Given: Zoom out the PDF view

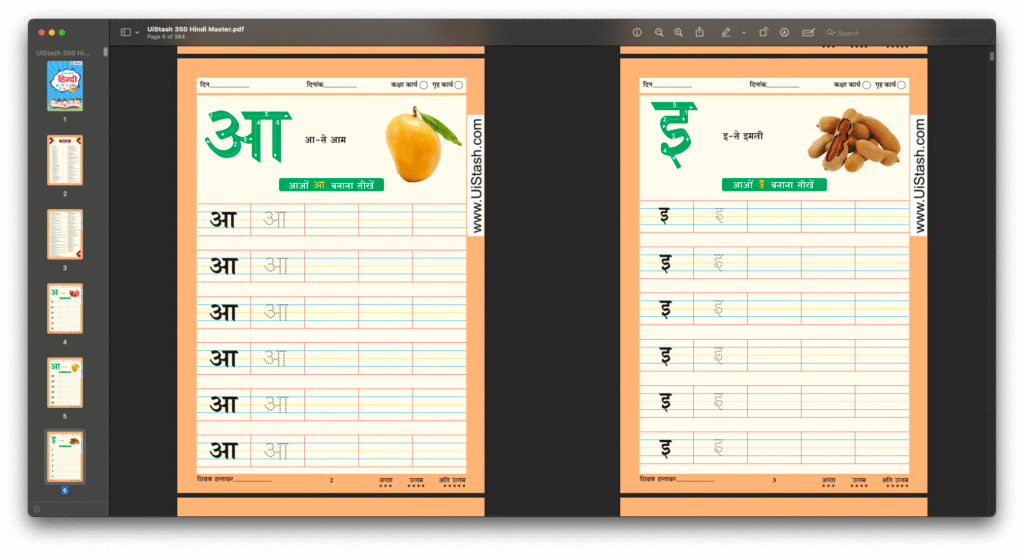Looking at the screenshot, I should click(659, 32).
